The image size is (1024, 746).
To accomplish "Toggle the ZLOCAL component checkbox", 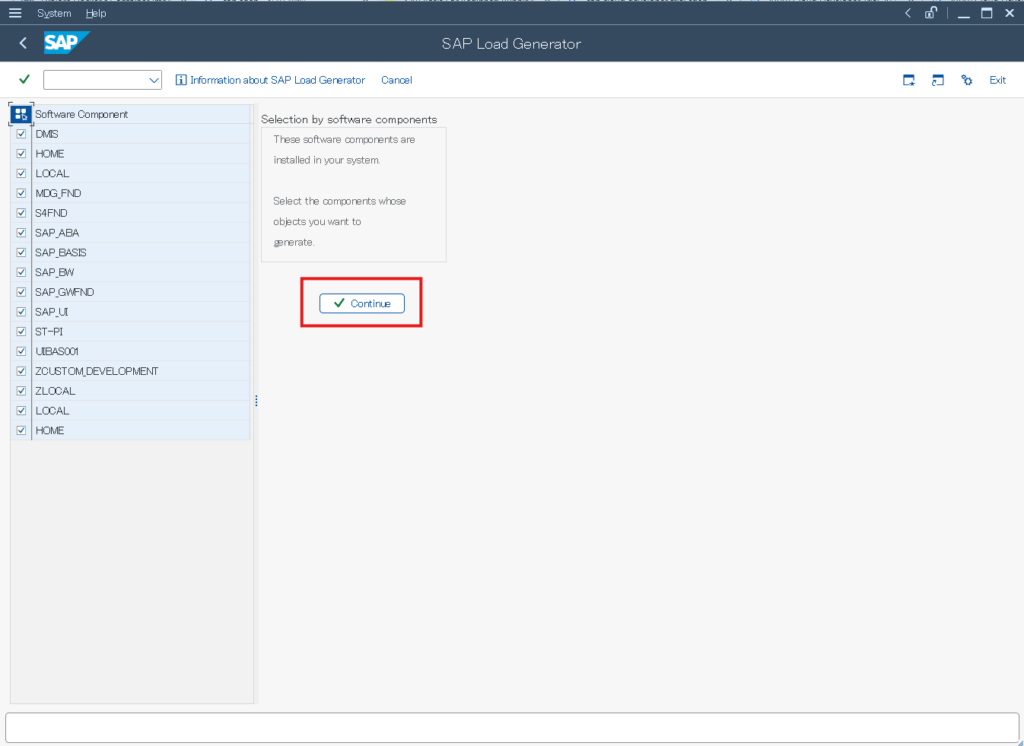I will (21, 390).
